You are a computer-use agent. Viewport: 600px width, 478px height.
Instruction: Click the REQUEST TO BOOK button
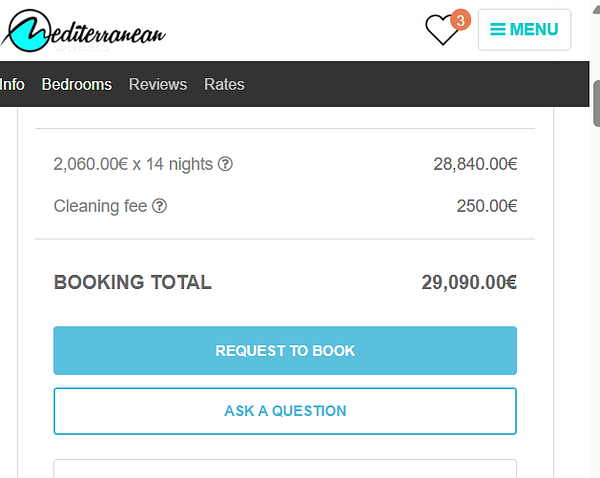click(285, 351)
